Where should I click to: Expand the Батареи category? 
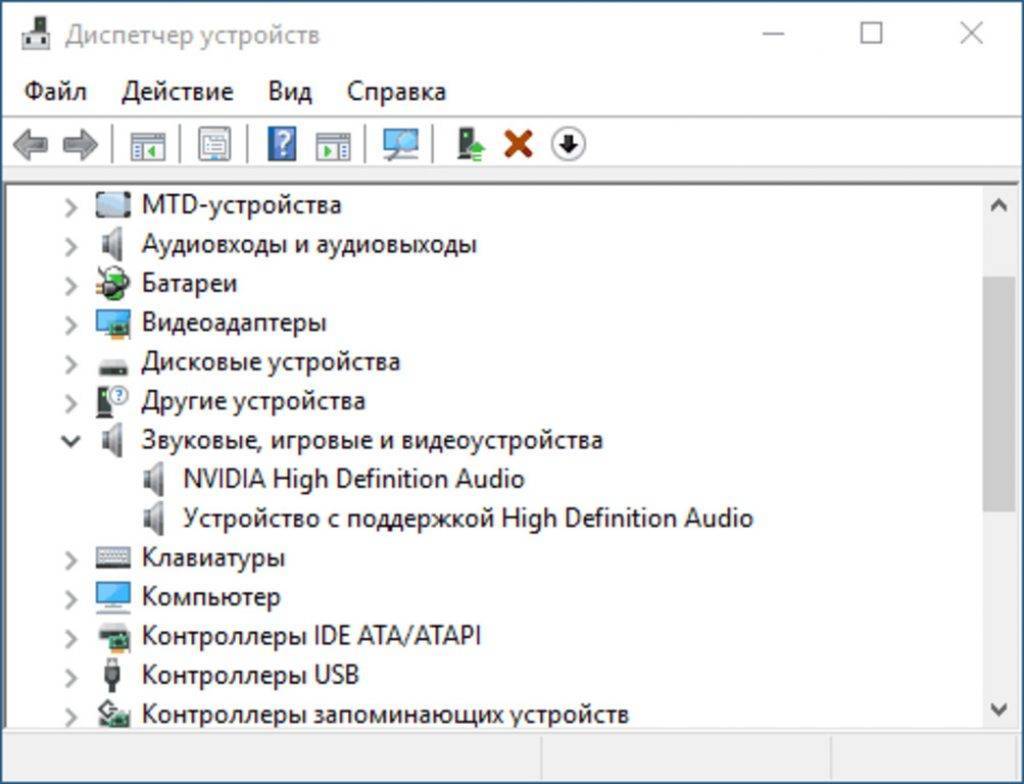(x=71, y=285)
